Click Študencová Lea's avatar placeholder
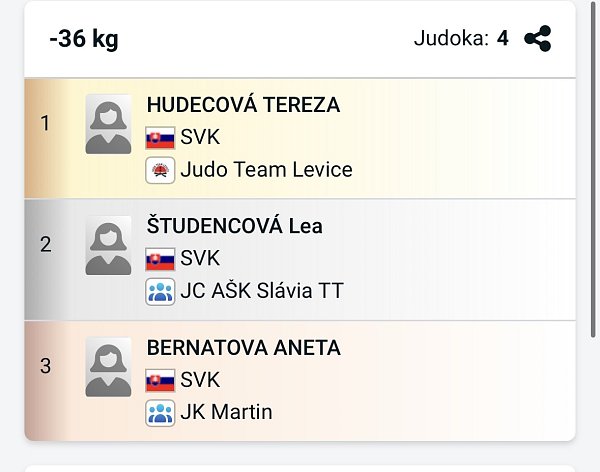The image size is (600, 472). 108,246
